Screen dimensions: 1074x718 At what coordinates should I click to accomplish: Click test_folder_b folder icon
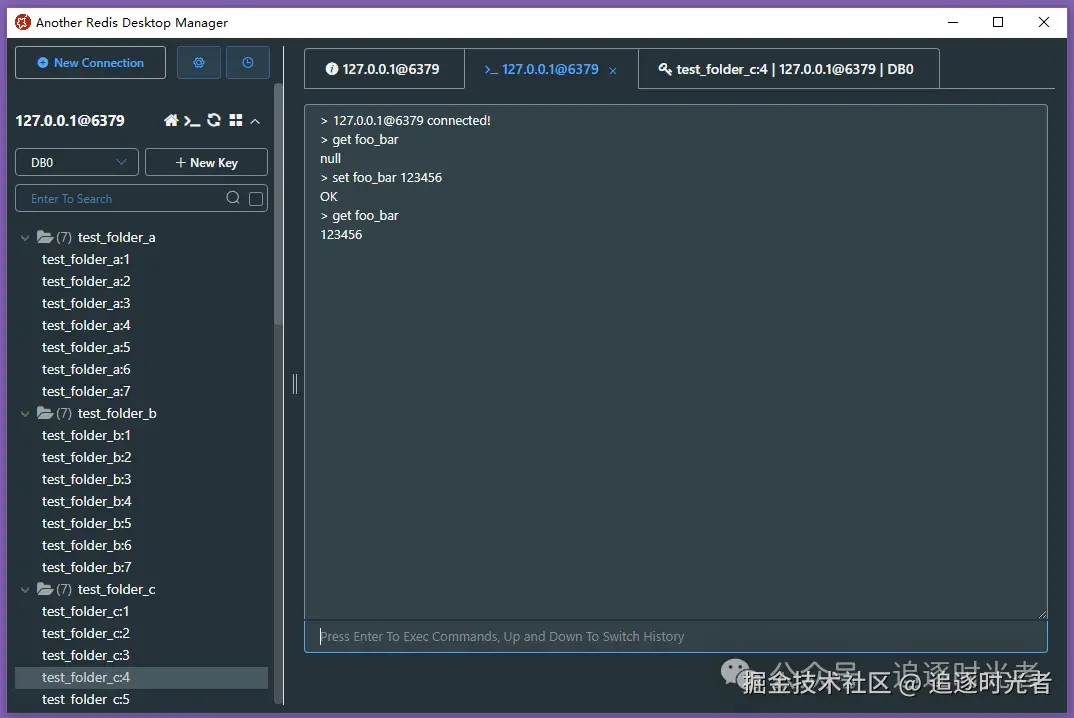45,413
